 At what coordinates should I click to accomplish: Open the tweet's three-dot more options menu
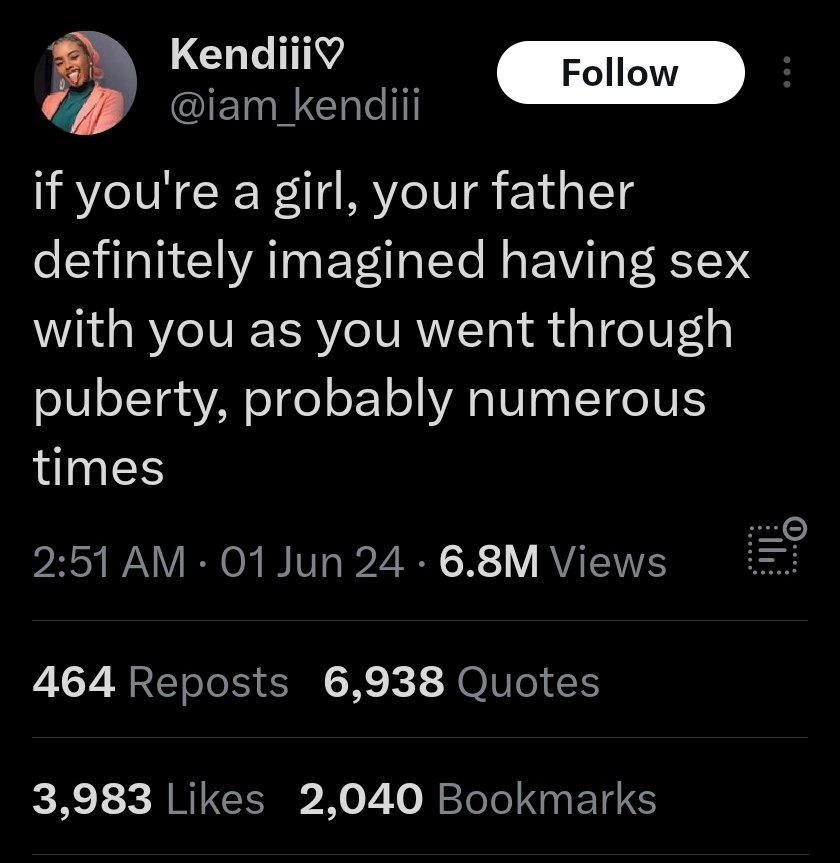click(786, 73)
